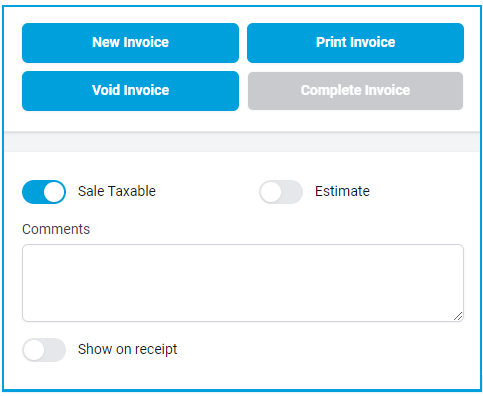Mark this sale as an estimate
483x396 pixels.
281,192
